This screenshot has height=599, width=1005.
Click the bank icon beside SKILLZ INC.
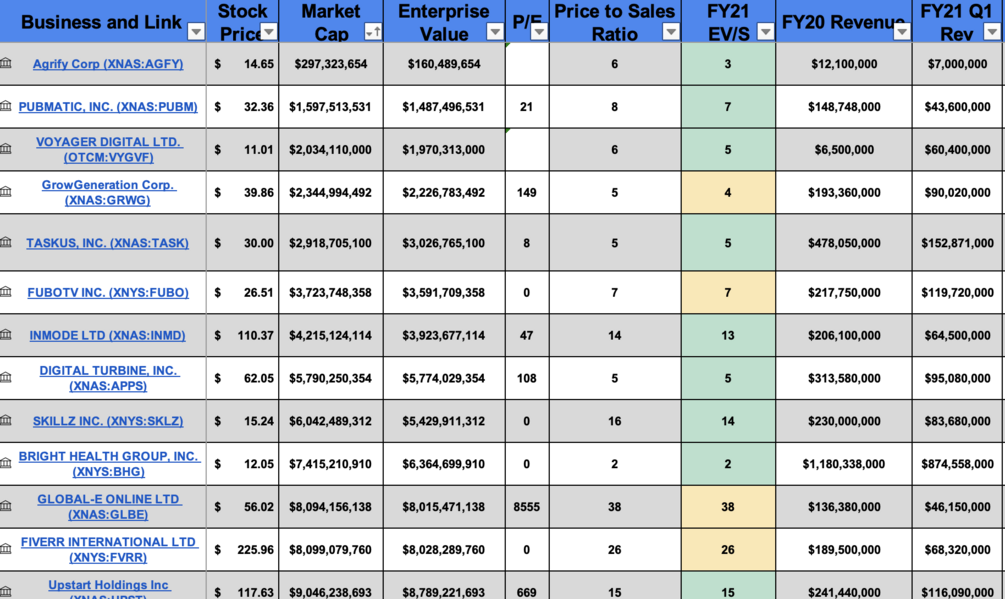click(x=6, y=420)
